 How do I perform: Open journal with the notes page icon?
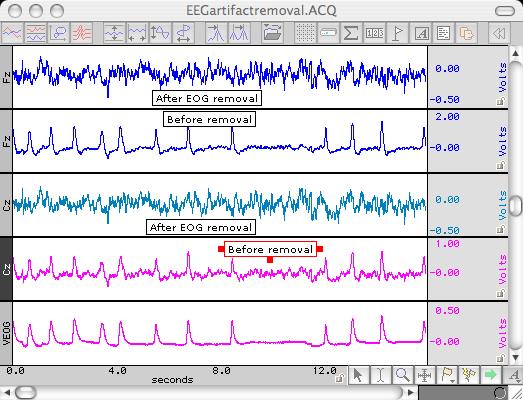pyautogui.click(x=443, y=33)
